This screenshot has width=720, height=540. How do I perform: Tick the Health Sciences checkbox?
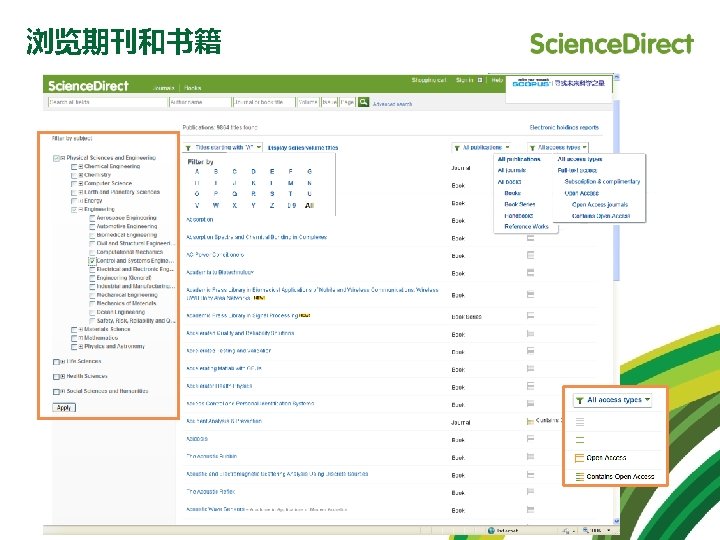(x=56, y=377)
